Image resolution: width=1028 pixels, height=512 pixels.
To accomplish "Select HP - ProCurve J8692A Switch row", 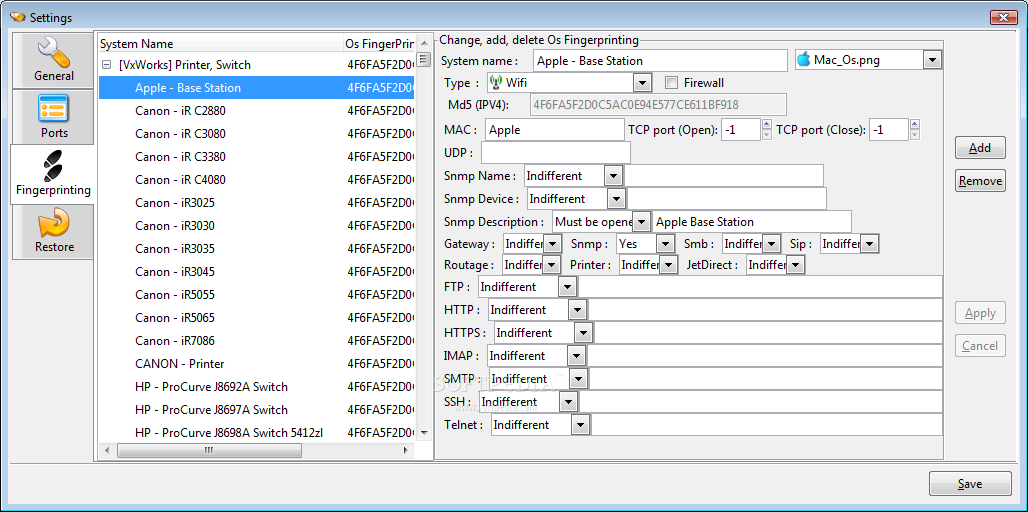I will pos(256,387).
